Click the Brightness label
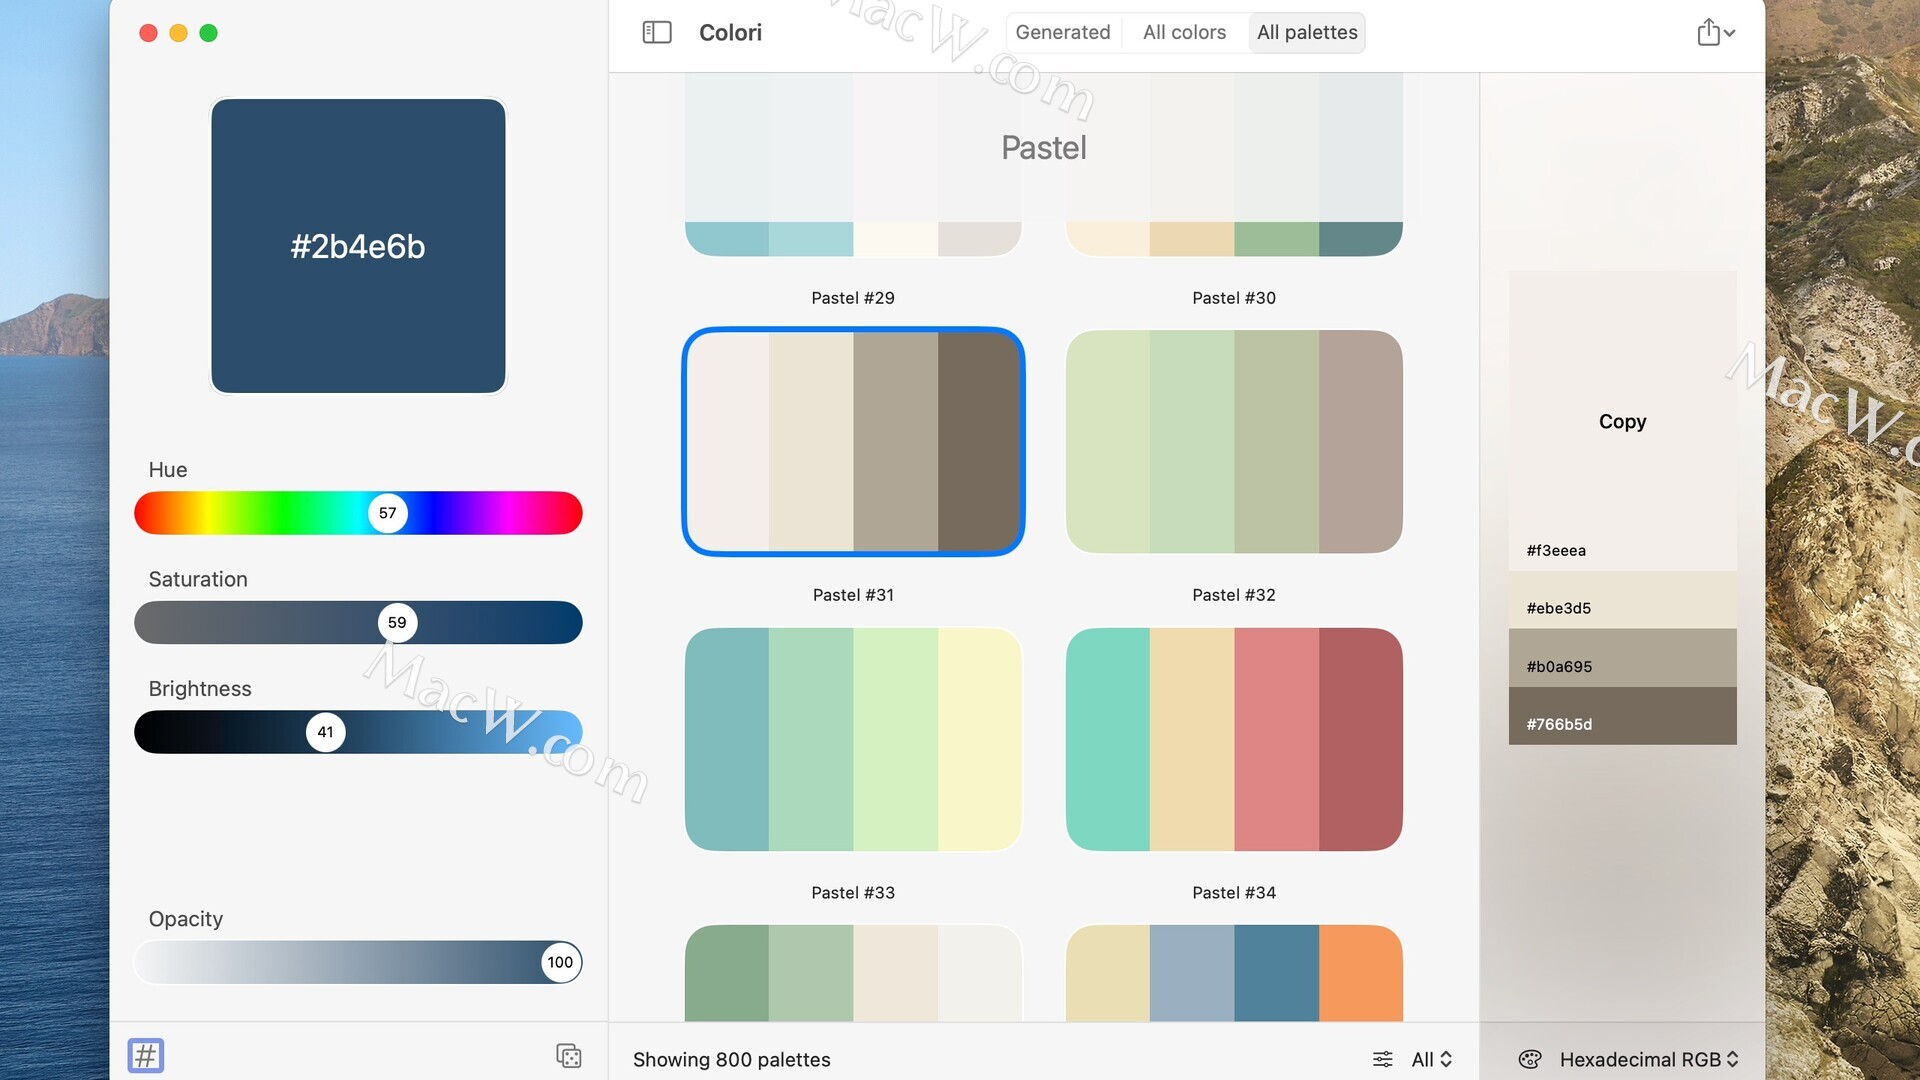1920x1080 pixels. (200, 689)
